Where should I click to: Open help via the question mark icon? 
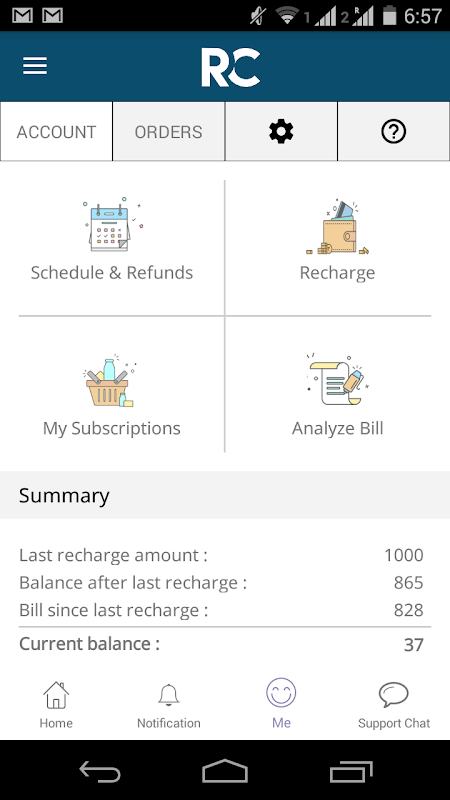pyautogui.click(x=393, y=132)
